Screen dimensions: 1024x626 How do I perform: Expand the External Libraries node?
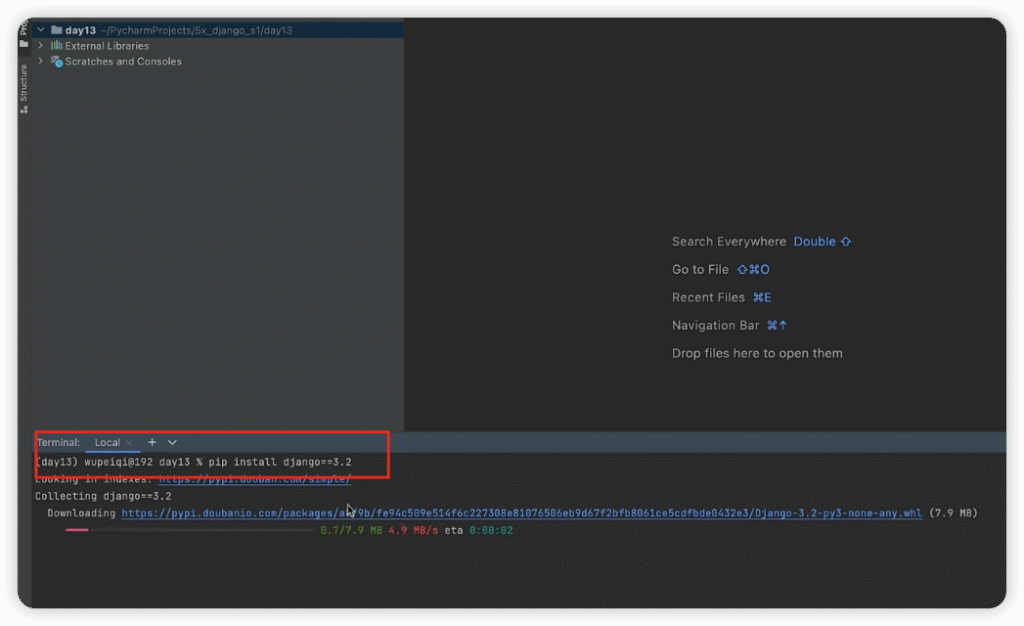41,46
